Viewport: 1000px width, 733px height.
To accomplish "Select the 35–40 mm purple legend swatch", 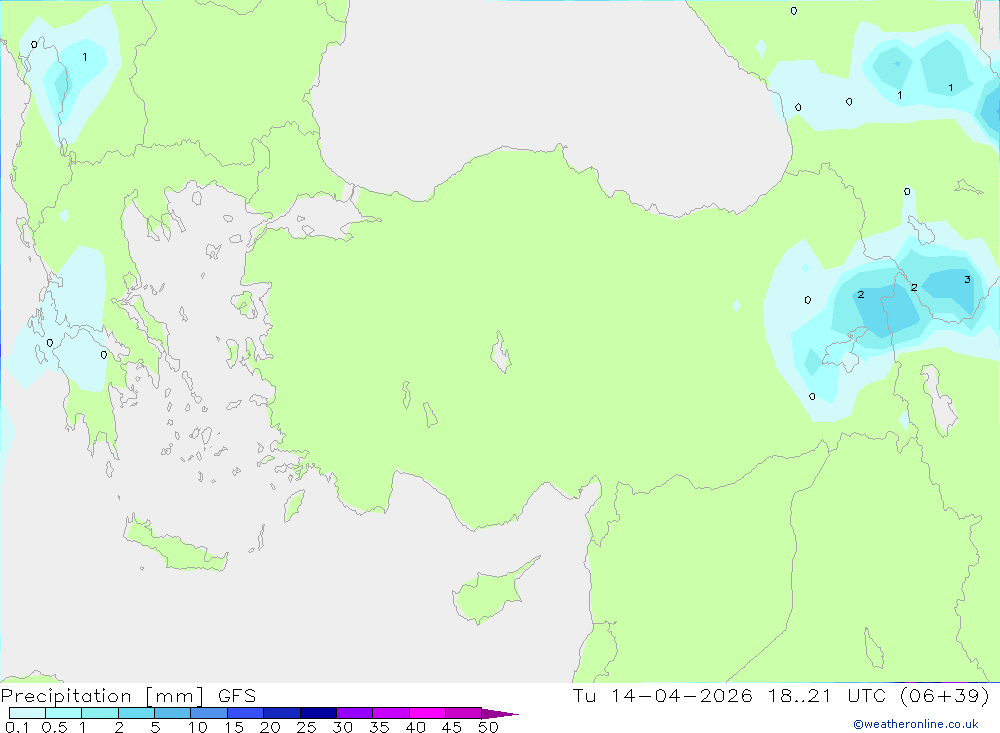I will 391,713.
